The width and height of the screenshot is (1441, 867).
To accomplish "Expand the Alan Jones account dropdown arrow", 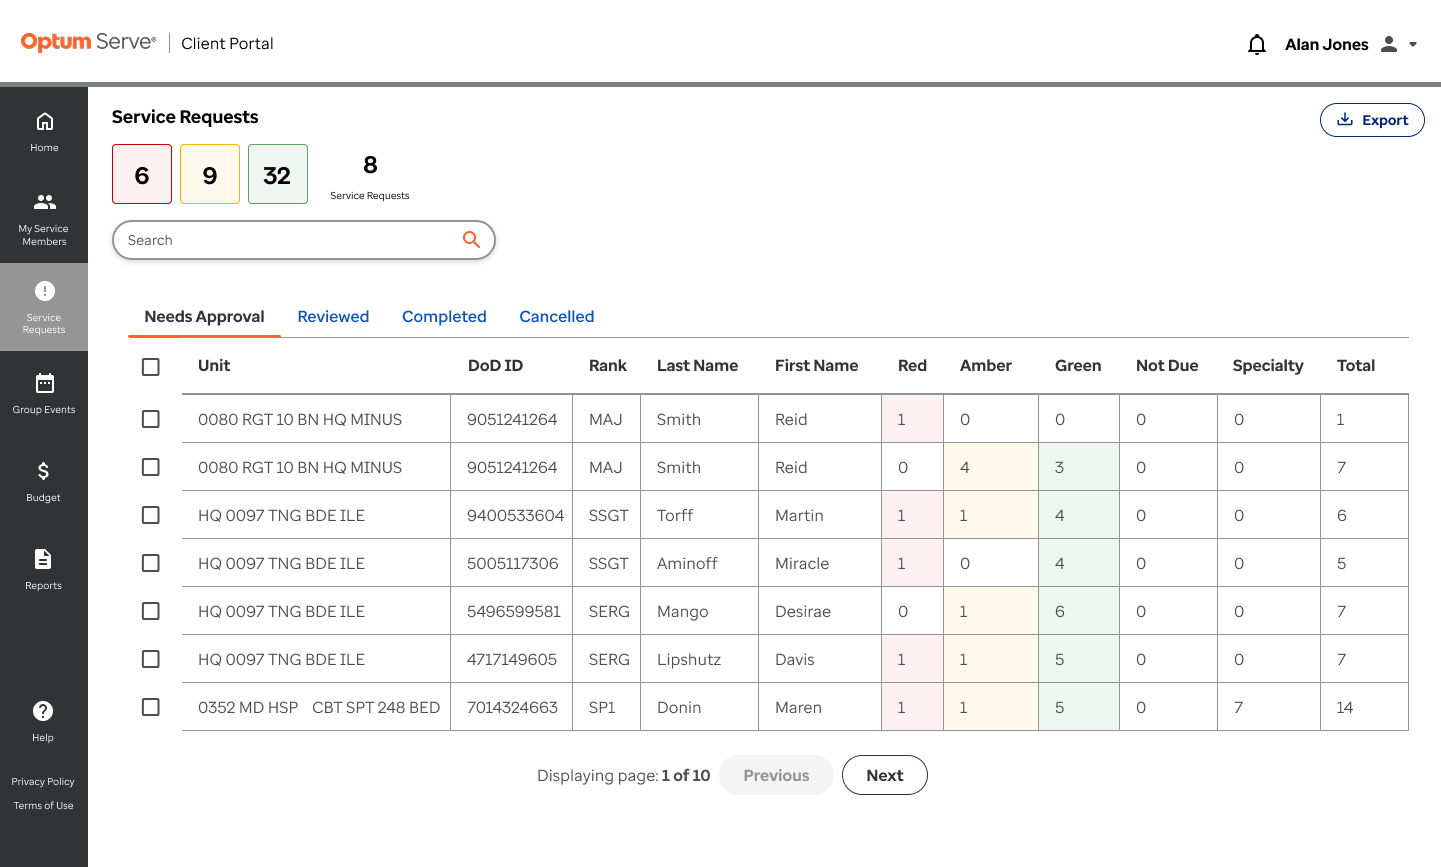I will (x=1413, y=44).
